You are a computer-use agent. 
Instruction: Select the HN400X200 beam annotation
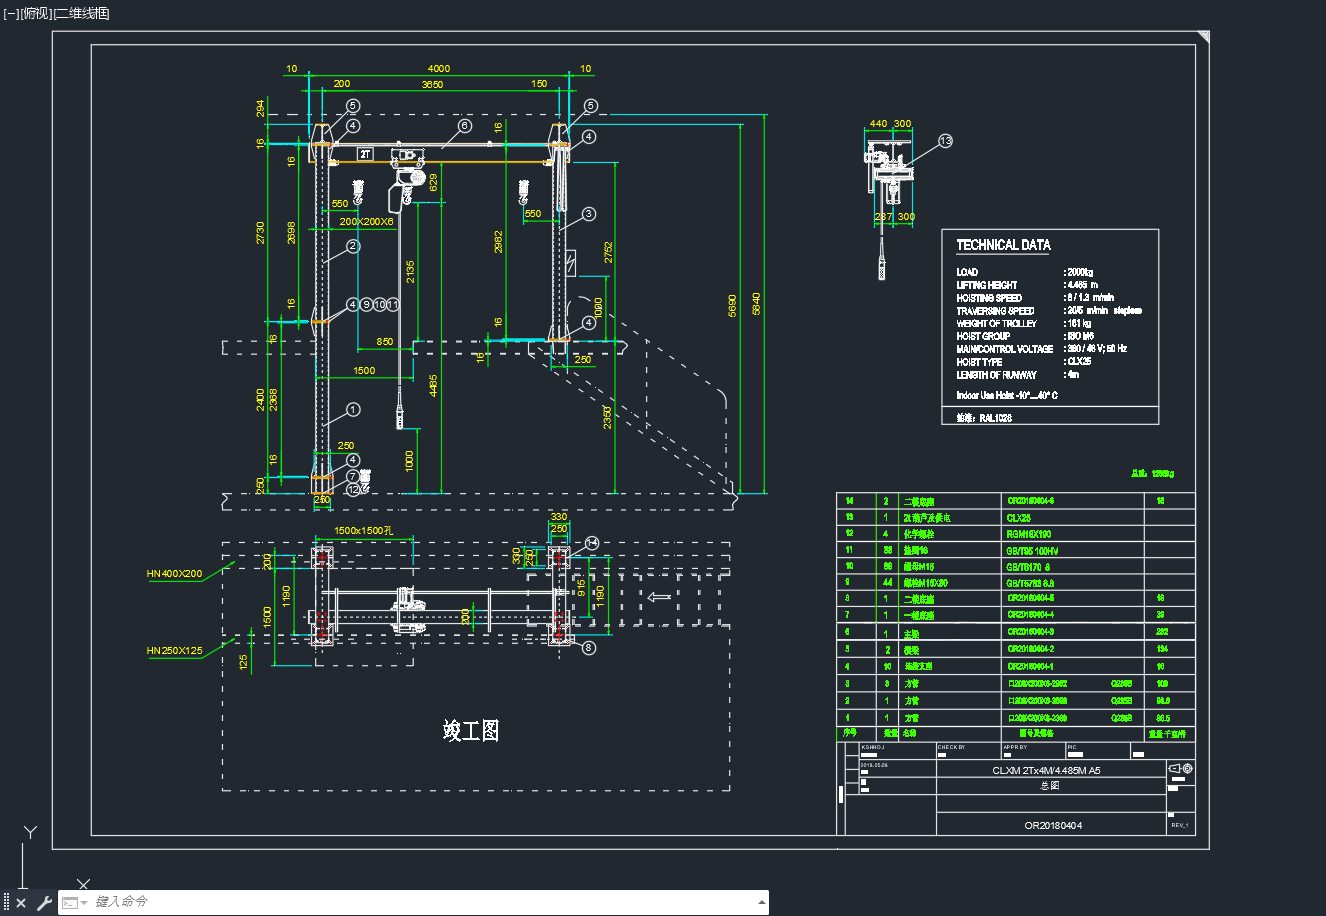[x=174, y=574]
